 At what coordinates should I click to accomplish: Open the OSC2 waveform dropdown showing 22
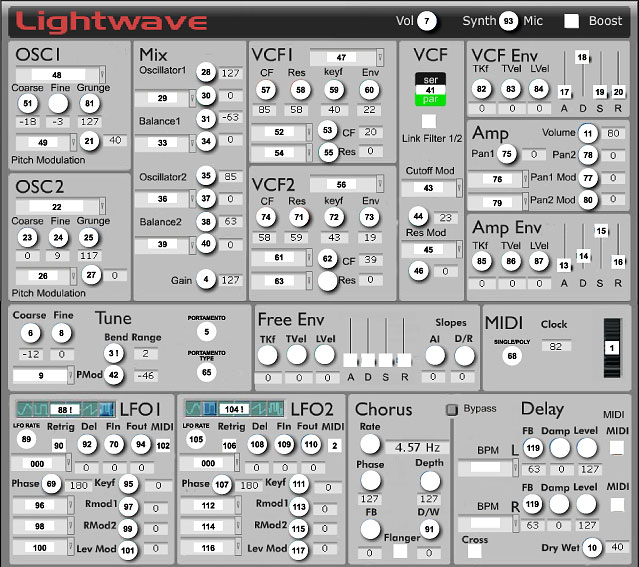click(61, 207)
